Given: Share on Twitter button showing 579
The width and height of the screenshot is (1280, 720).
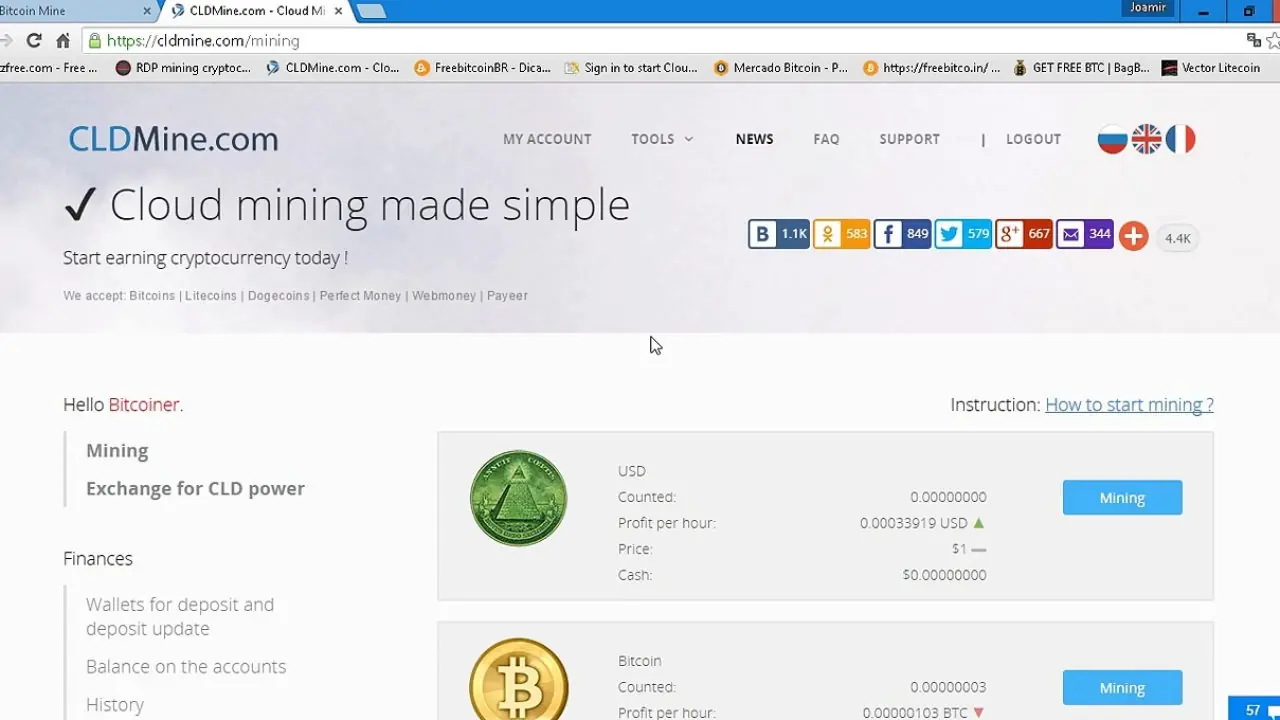Looking at the screenshot, I should click(964, 234).
